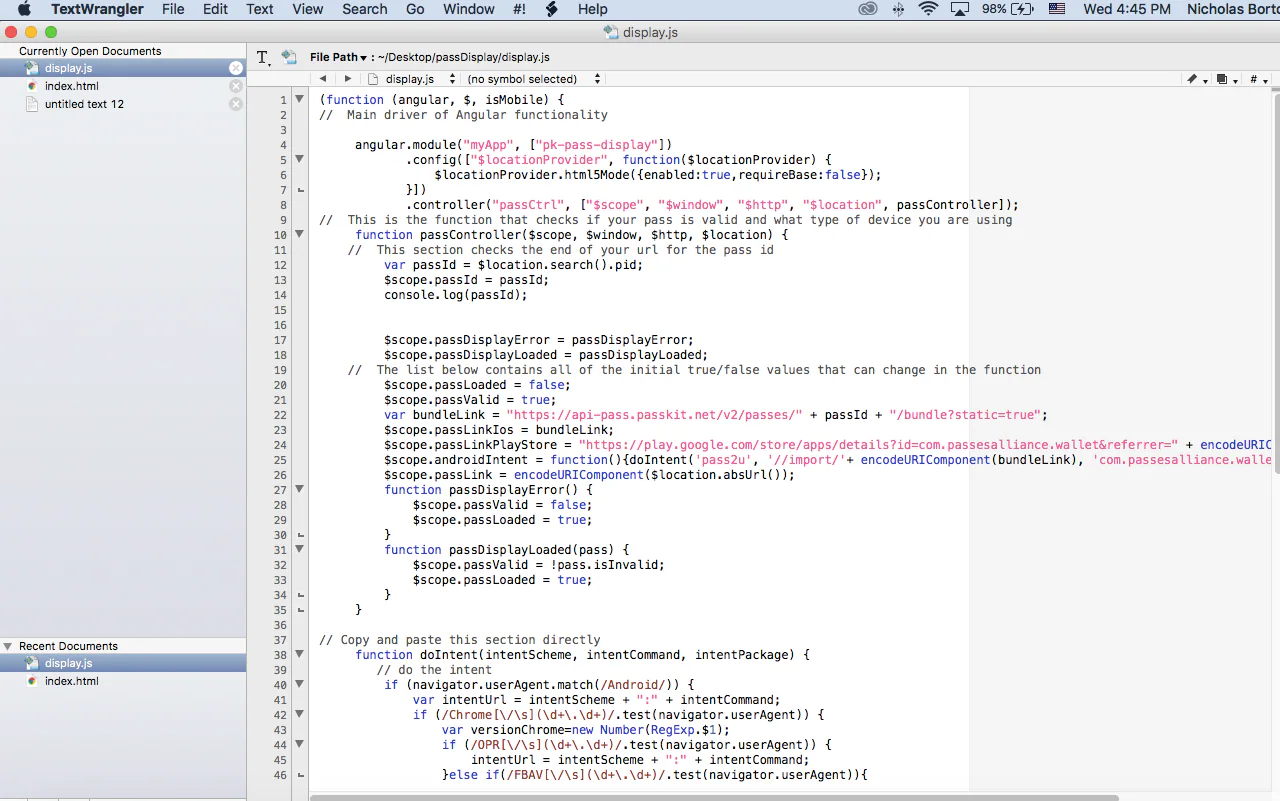Open the AirPlay display menu
This screenshot has height=801, width=1280.
click(960, 9)
